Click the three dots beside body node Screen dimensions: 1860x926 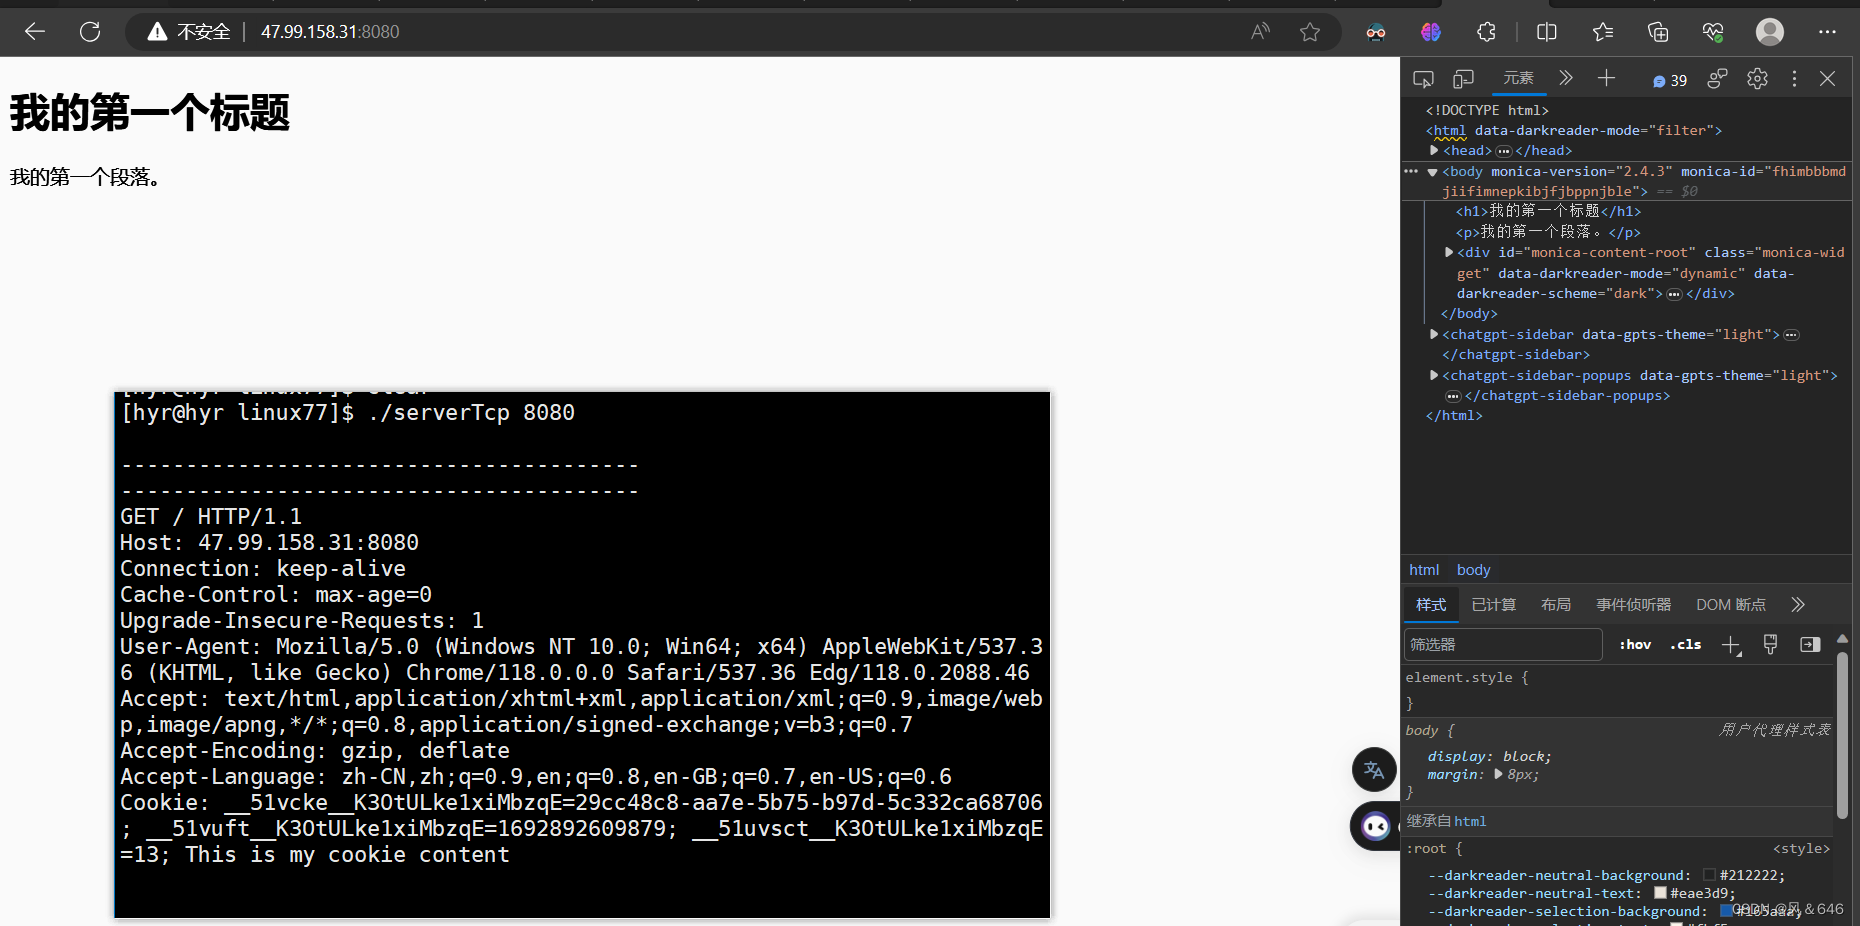[1411, 171]
